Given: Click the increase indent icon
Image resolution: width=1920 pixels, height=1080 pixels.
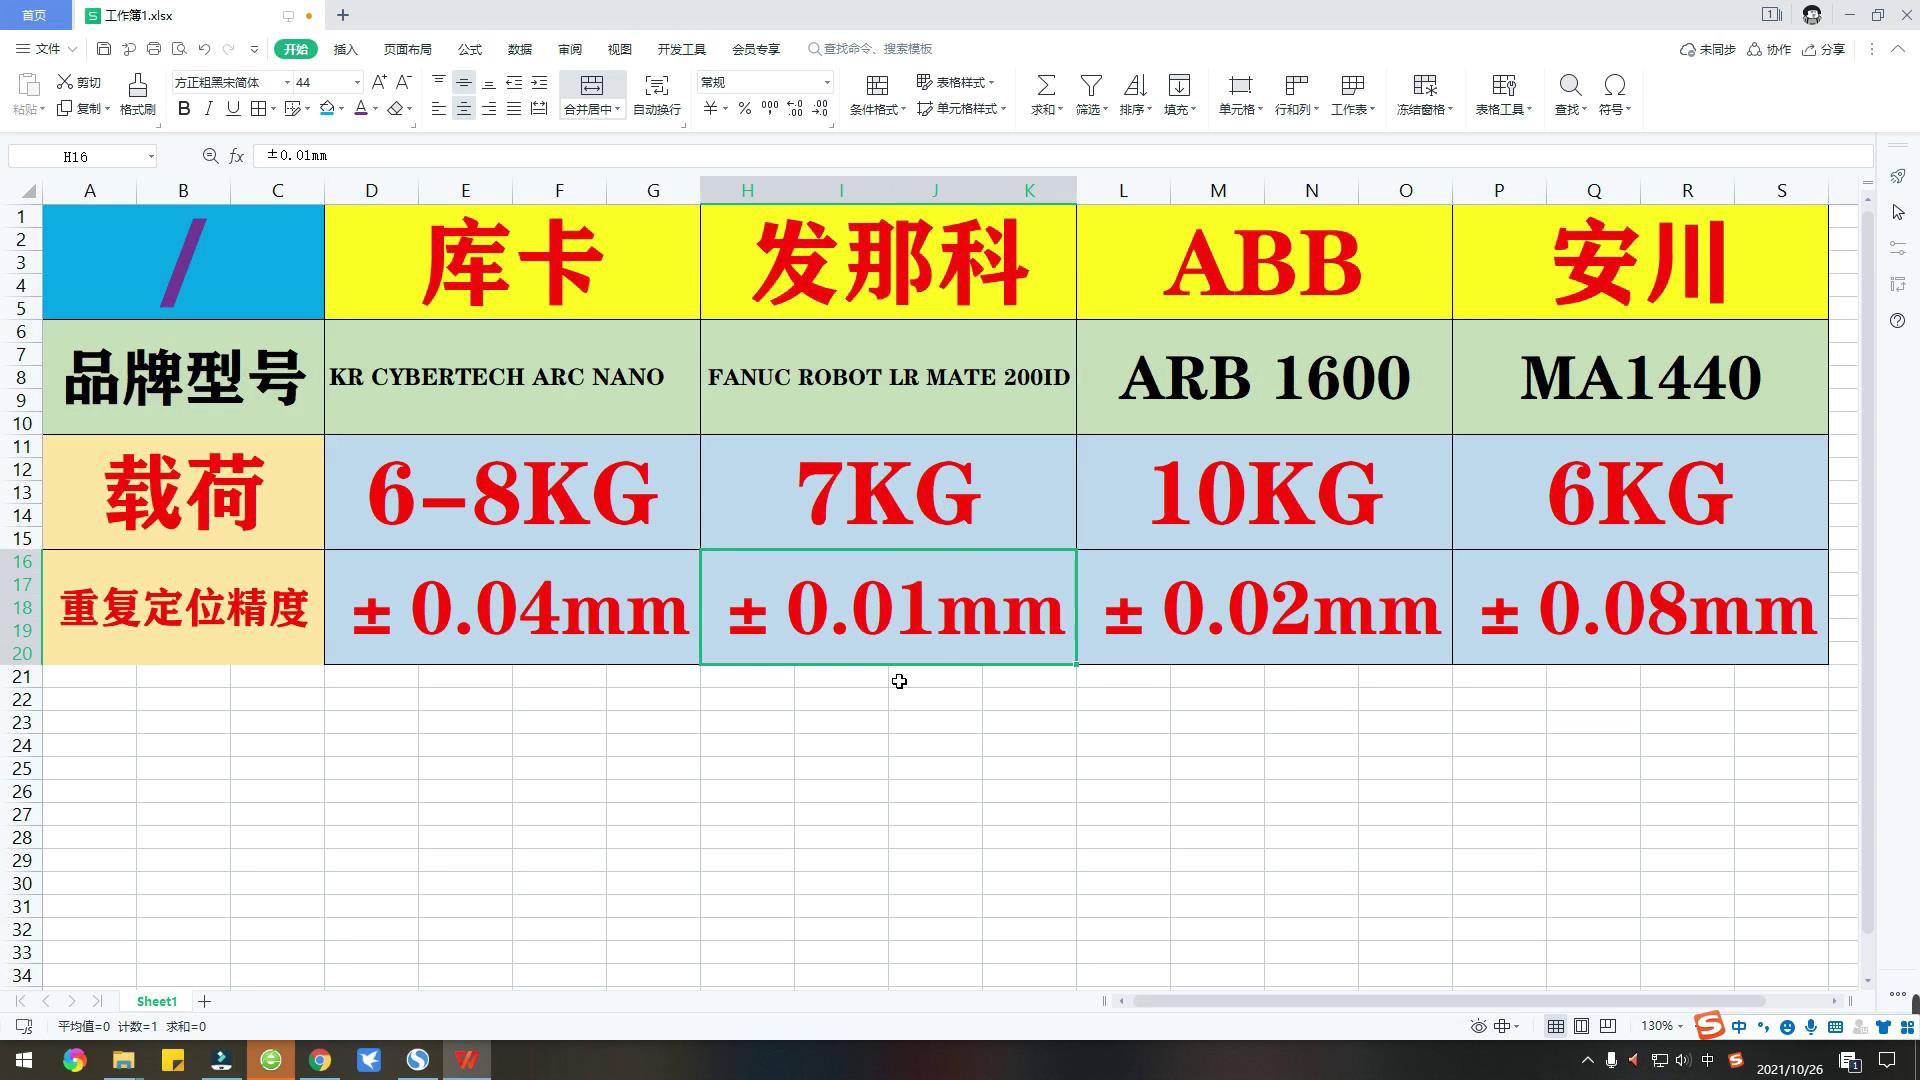Looking at the screenshot, I should tap(539, 82).
